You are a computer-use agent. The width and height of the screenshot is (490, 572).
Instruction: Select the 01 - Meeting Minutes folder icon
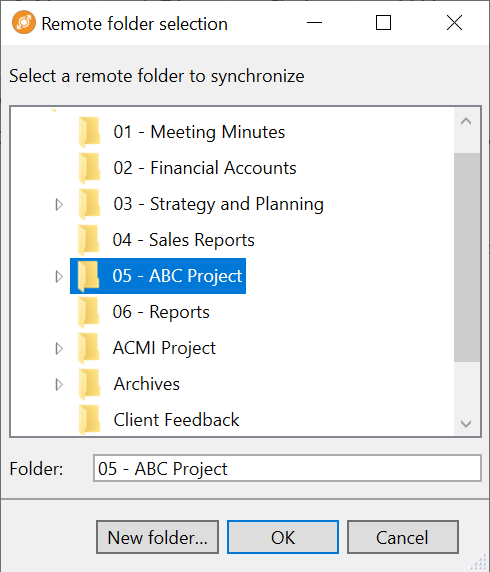89,132
